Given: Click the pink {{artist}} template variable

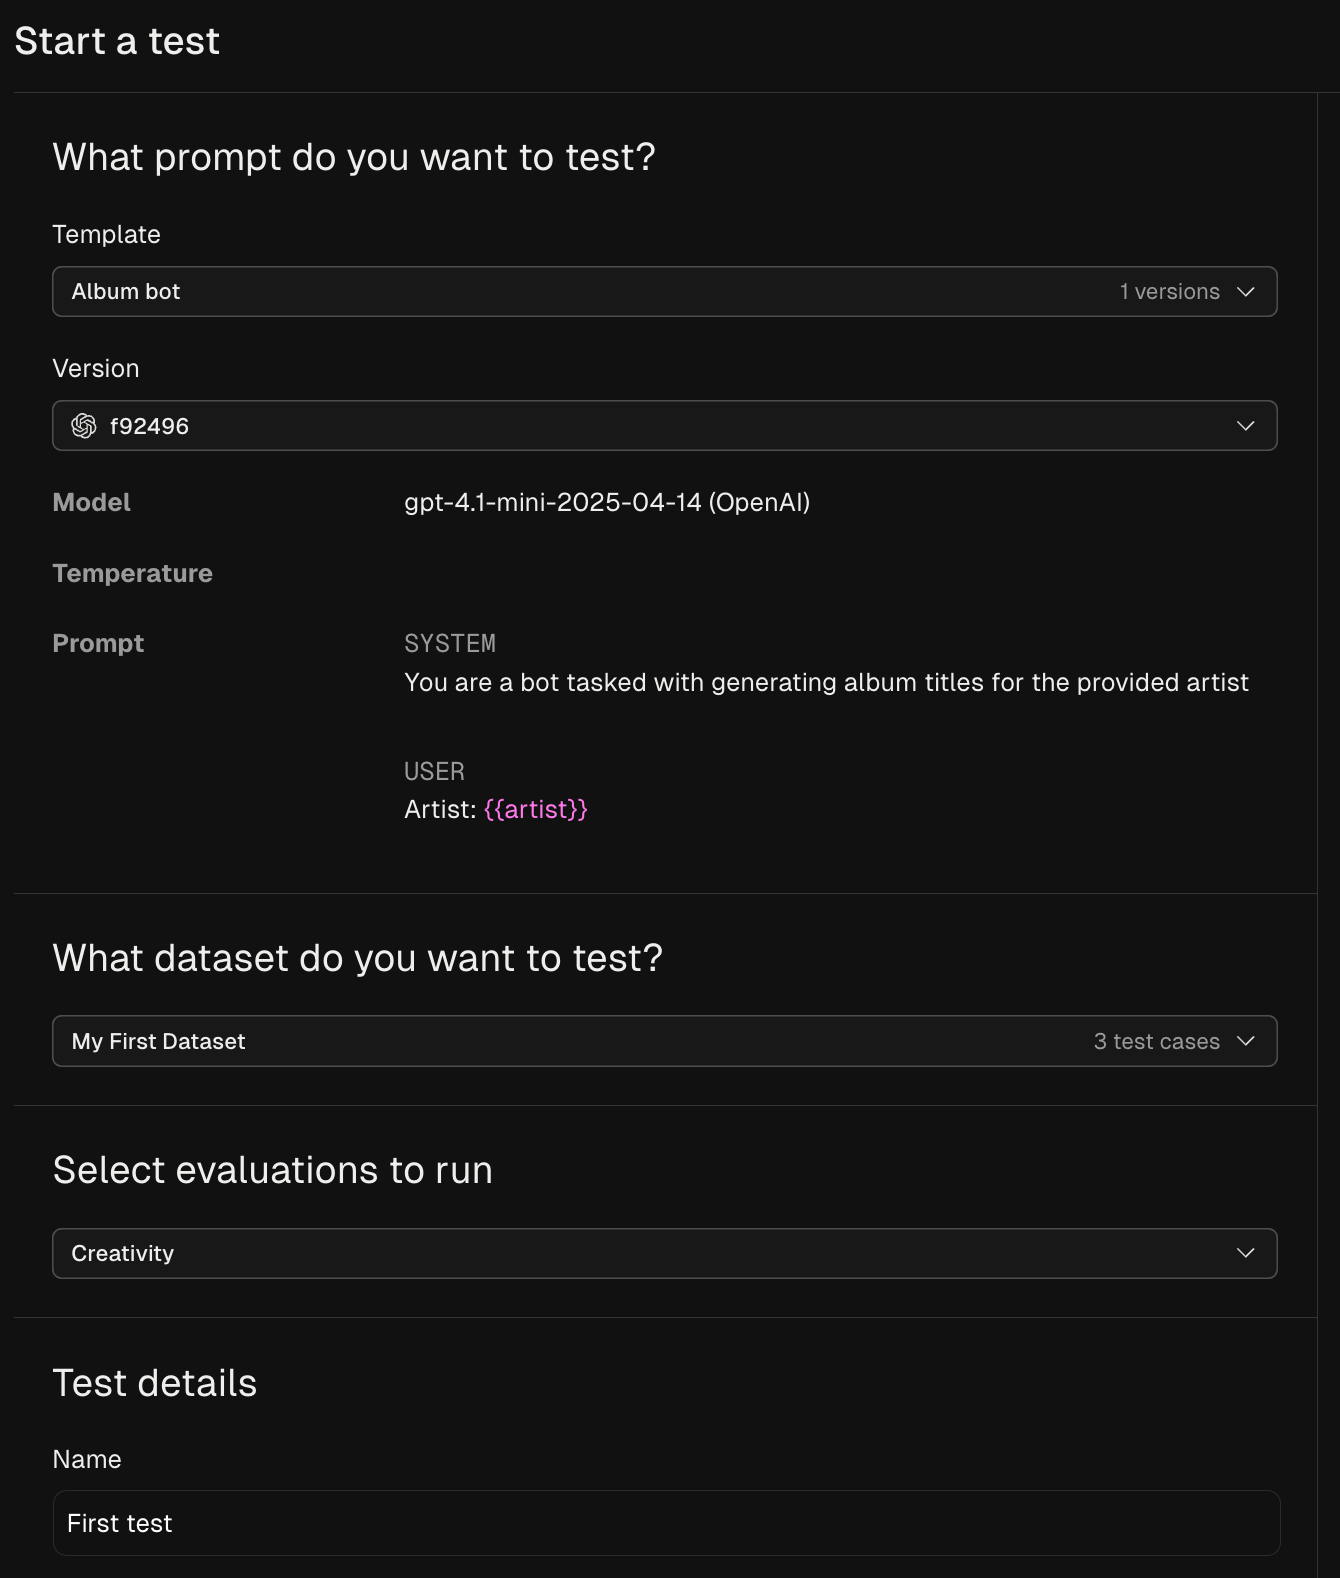Looking at the screenshot, I should pyautogui.click(x=535, y=809).
